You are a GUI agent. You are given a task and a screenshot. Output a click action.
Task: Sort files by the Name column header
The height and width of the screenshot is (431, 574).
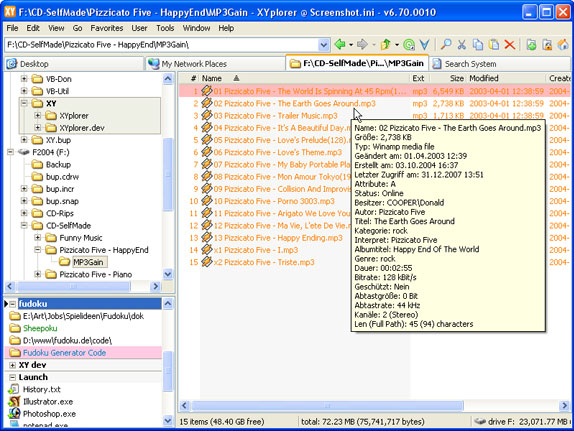304,78
